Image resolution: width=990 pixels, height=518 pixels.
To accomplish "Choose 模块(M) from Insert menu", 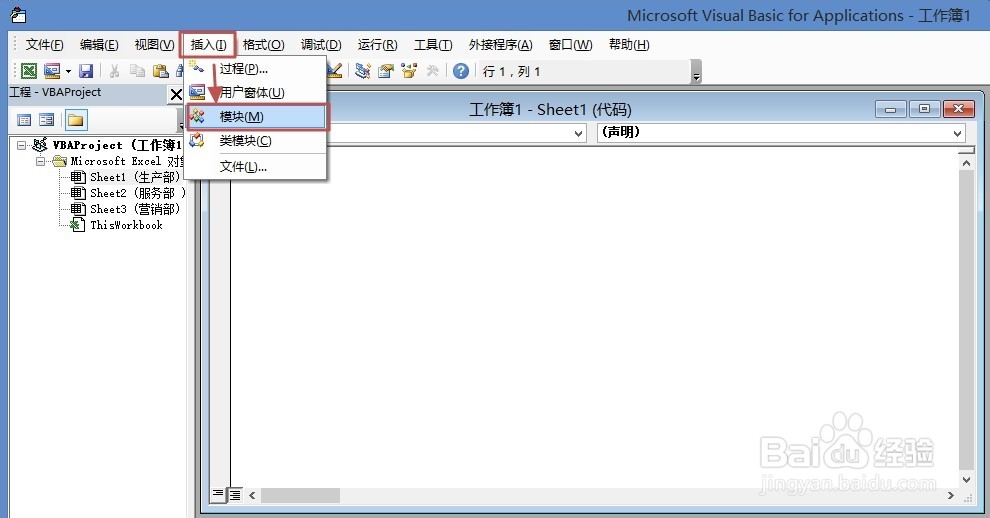I will 256,117.
